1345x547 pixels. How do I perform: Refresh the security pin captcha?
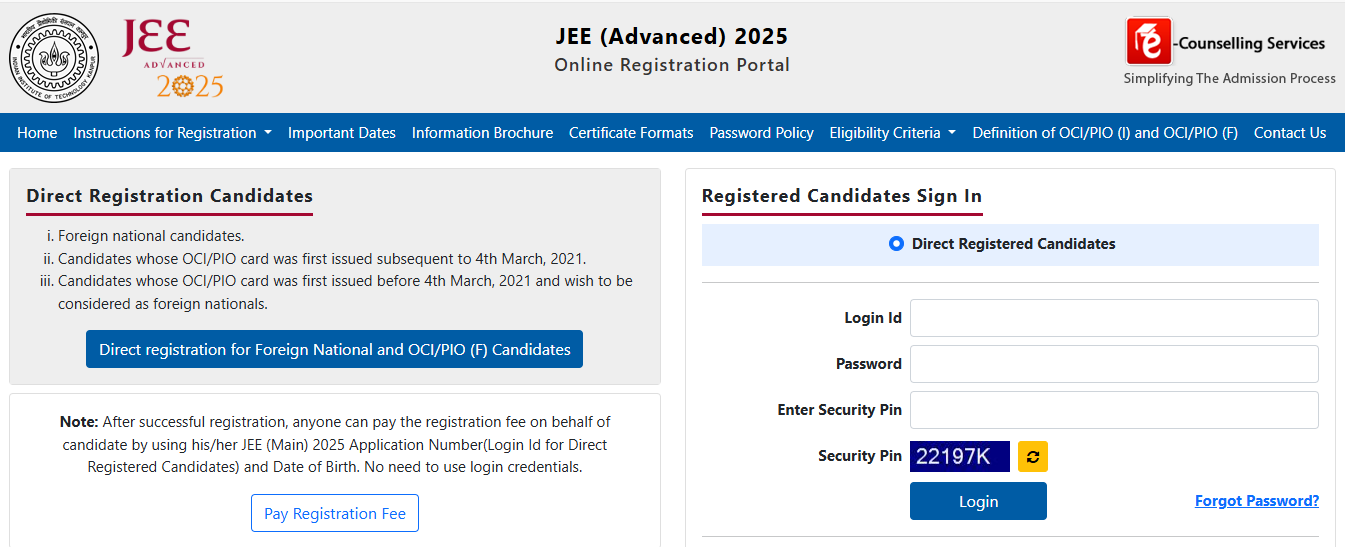pos(1033,457)
